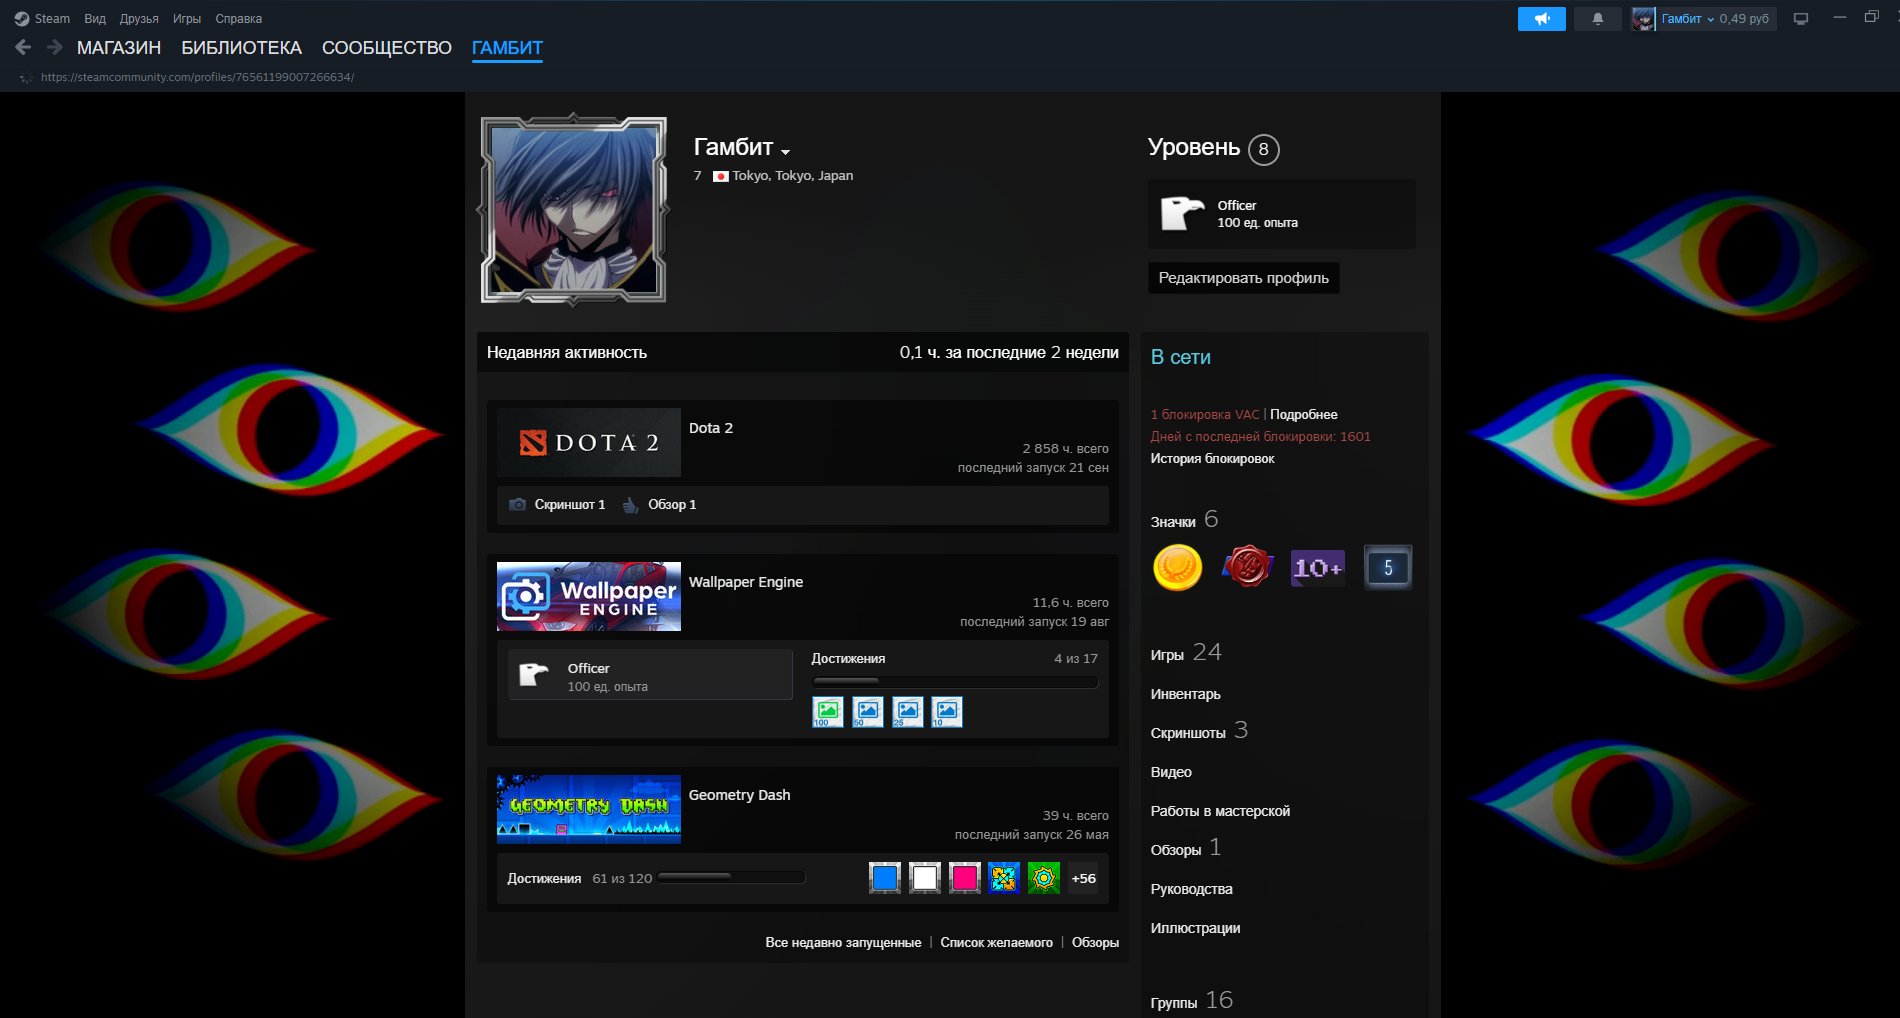Click the purple 10+ badge
The height and width of the screenshot is (1018, 1900).
pos(1317,568)
